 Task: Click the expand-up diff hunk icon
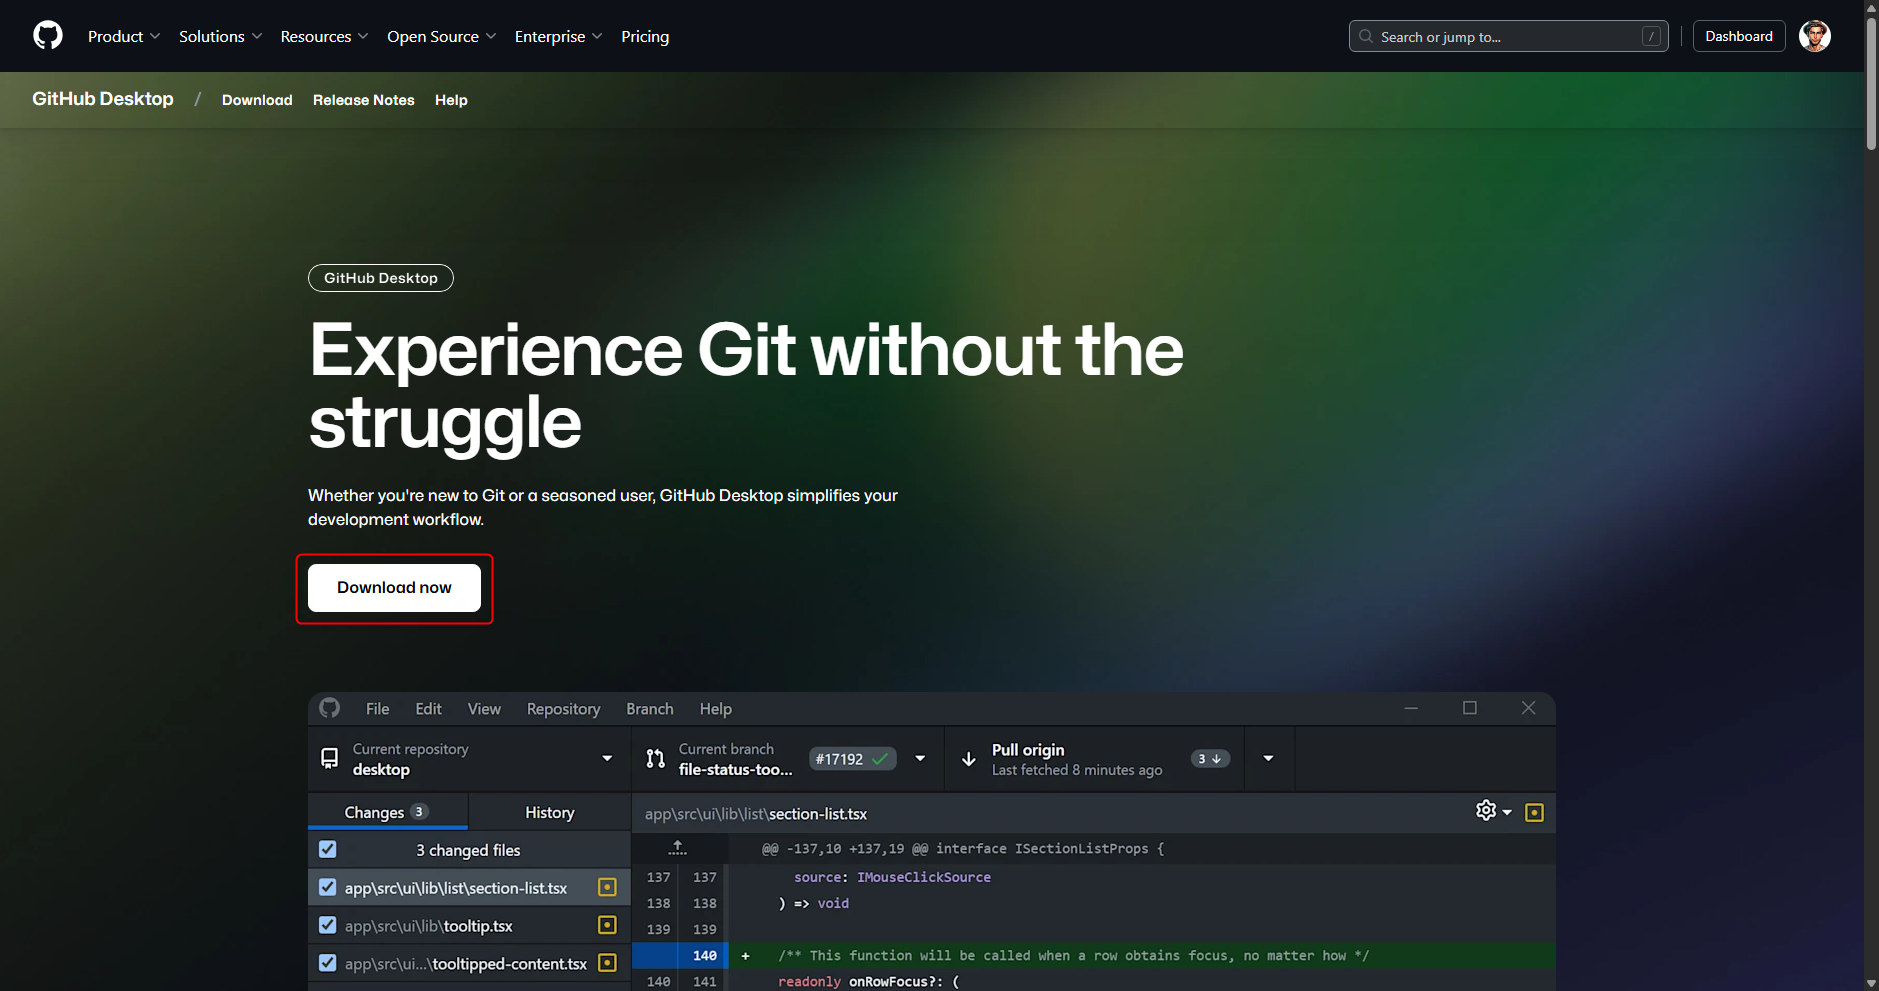[x=678, y=848]
